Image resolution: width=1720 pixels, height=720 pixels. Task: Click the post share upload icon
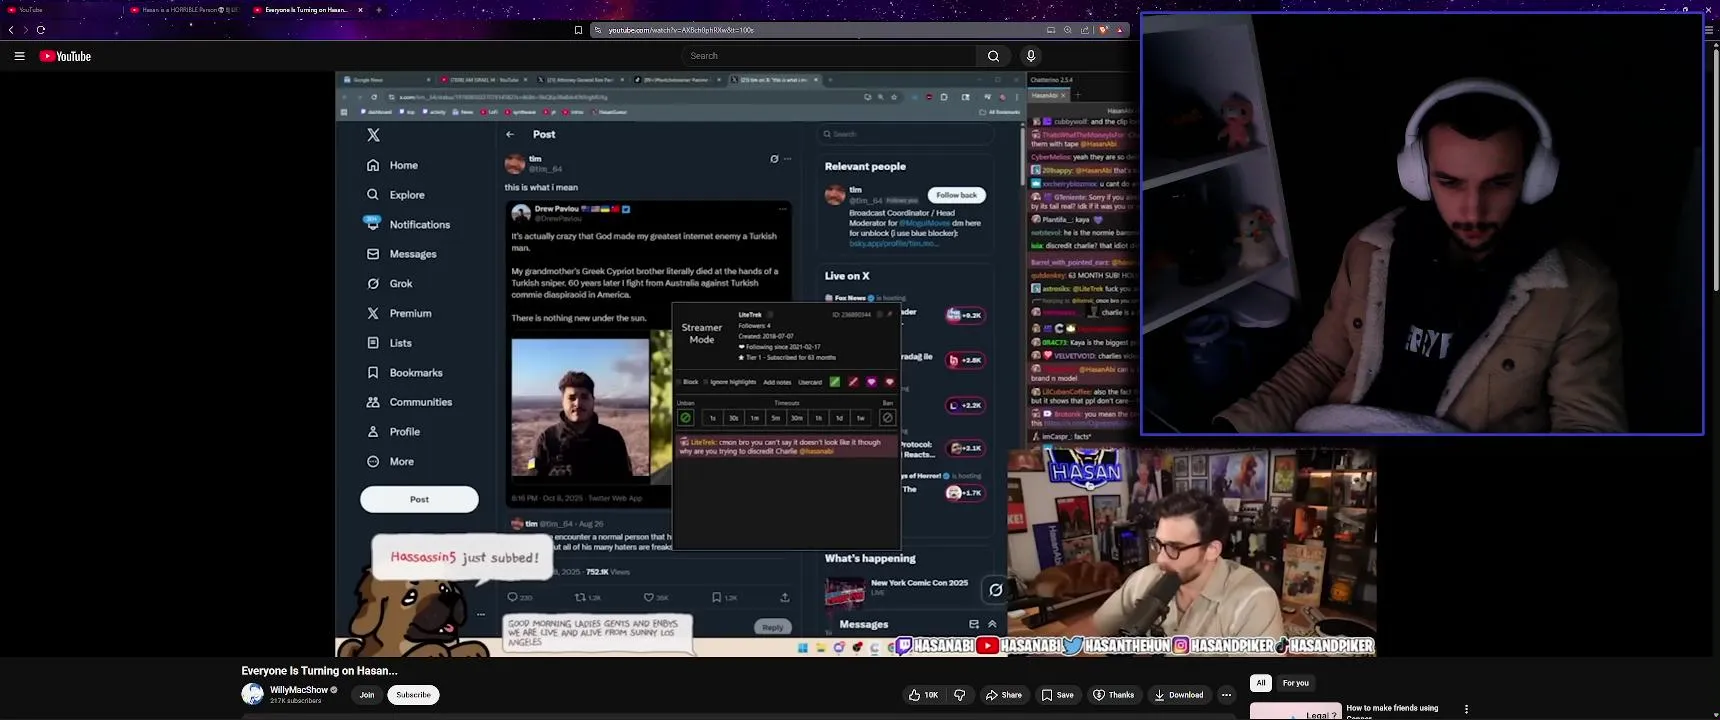(785, 598)
